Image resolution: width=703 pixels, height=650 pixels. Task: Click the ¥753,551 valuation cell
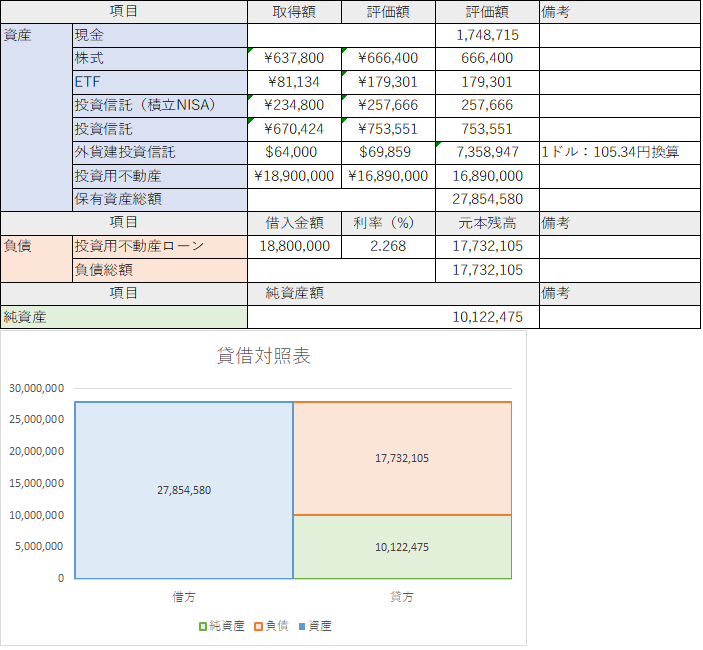[x=388, y=130]
